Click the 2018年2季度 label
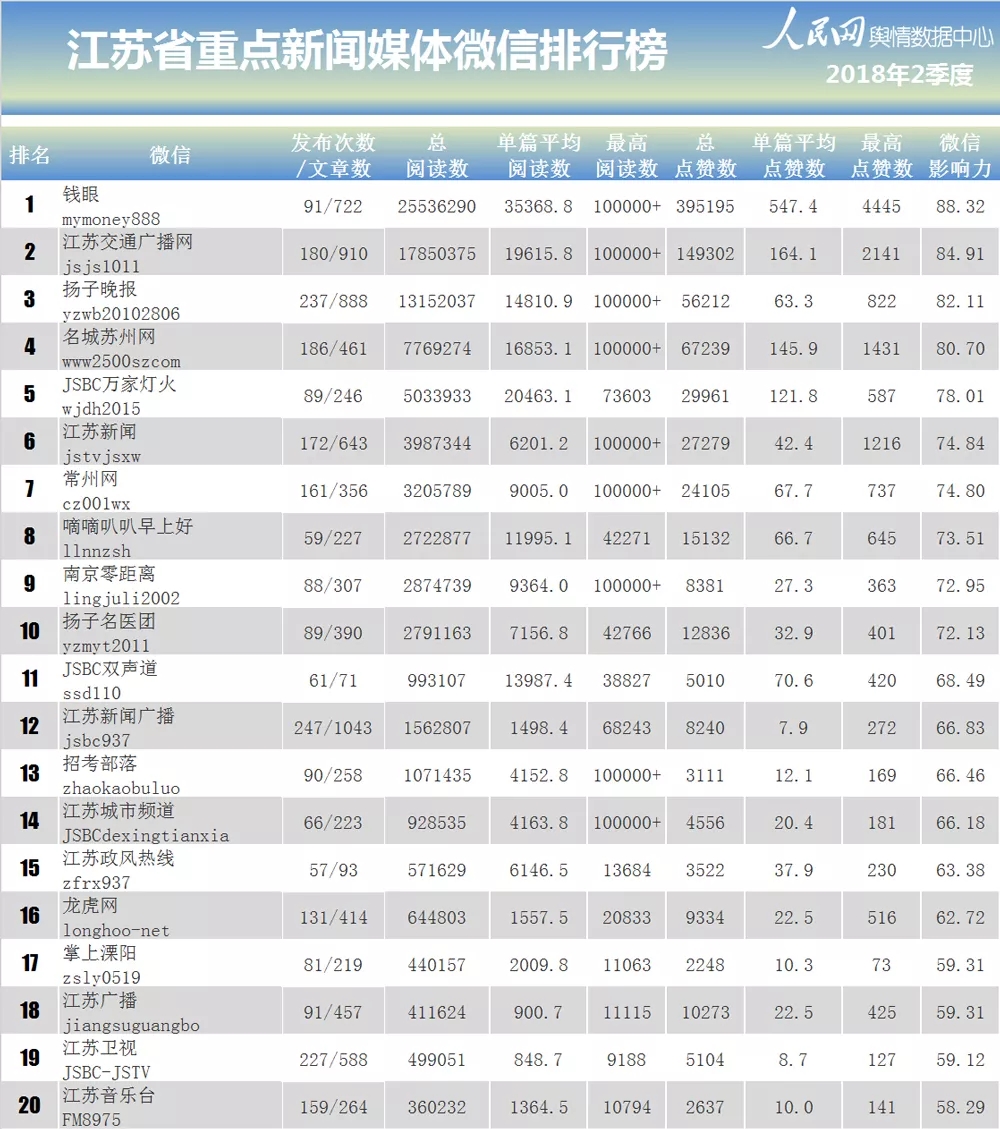This screenshot has height=1129, width=1000. pyautogui.click(x=899, y=74)
